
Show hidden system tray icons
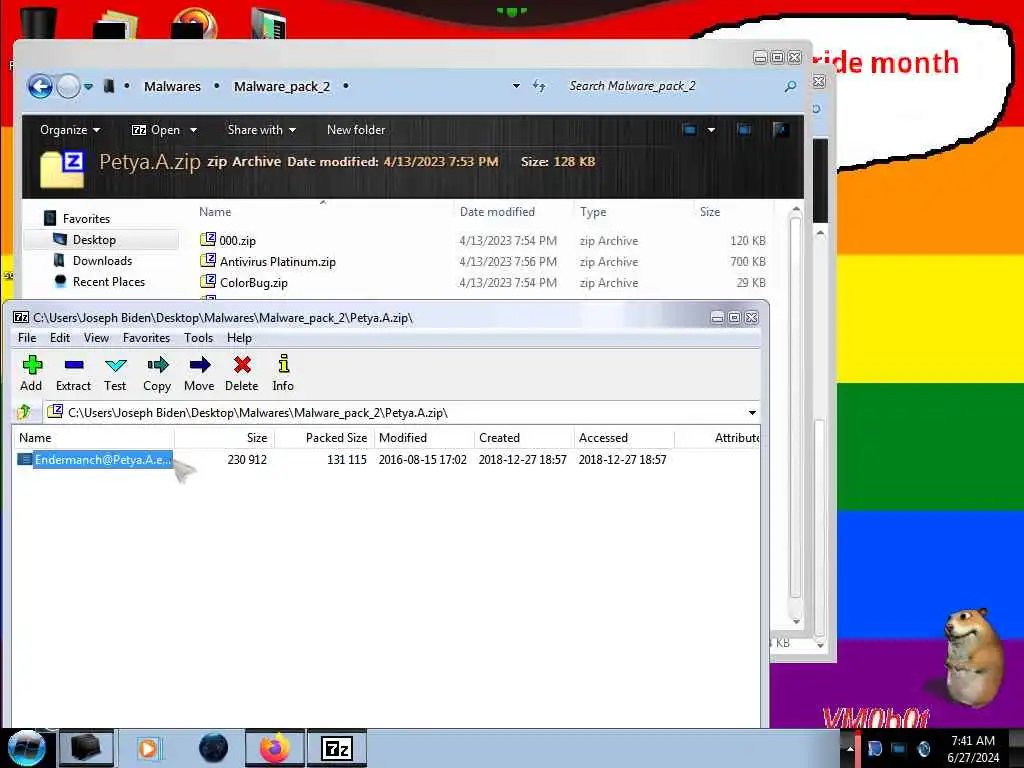[850, 748]
